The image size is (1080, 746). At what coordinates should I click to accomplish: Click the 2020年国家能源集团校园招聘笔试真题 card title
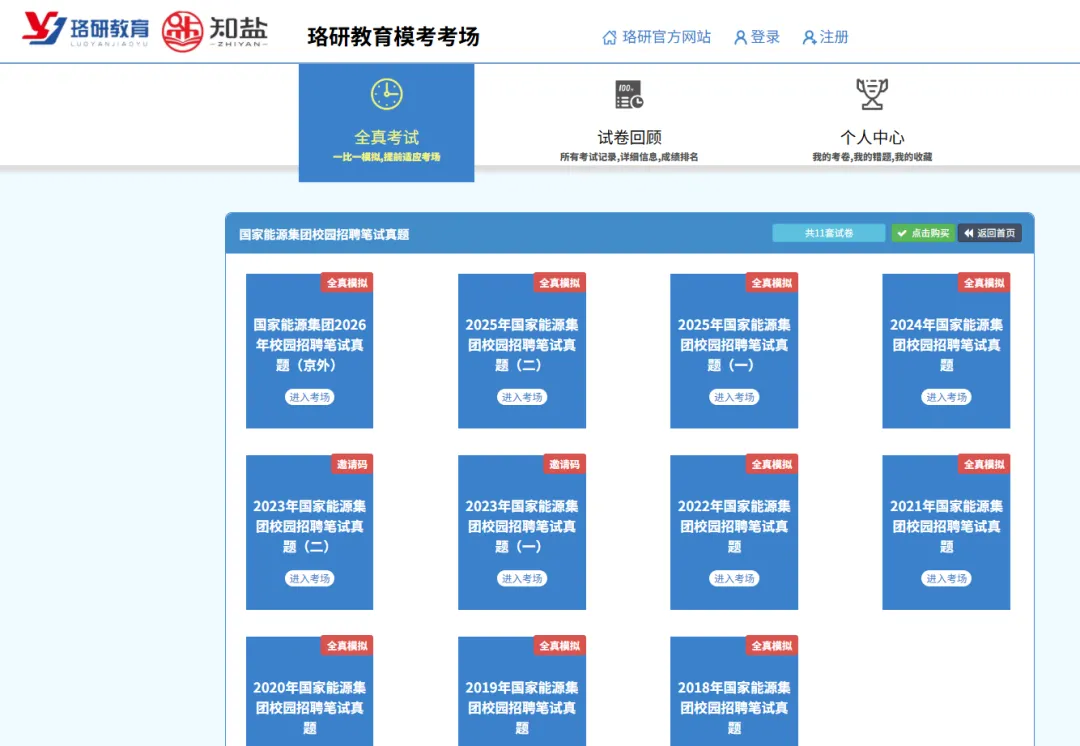tap(309, 707)
